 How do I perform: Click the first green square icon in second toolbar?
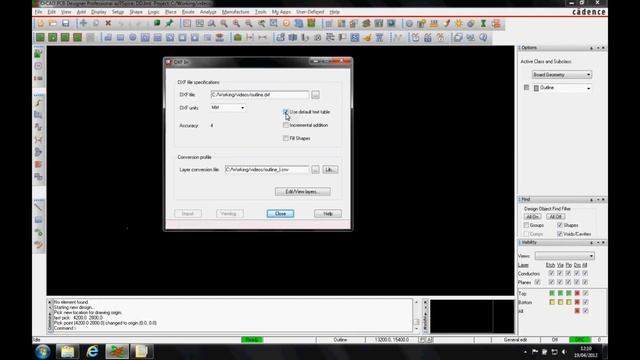click(40, 38)
